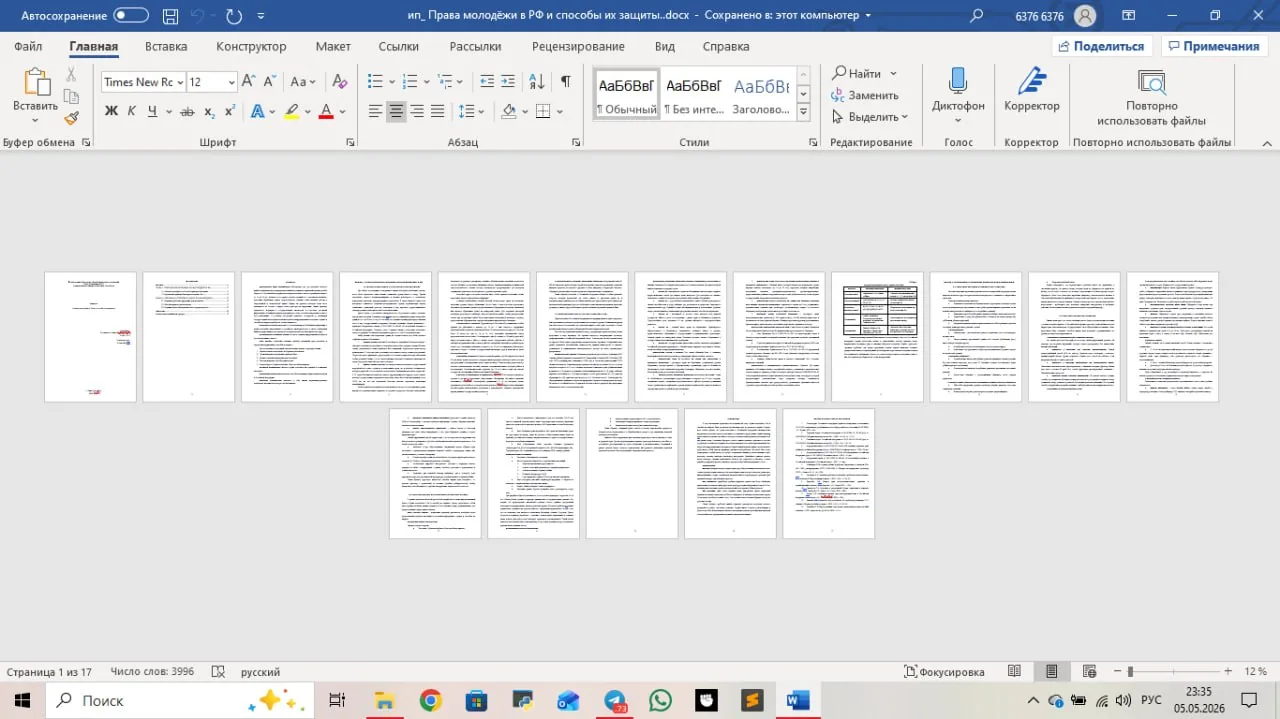Screen dimensions: 1280x719
Task: Open the Вставка ribbon tab
Action: pyautogui.click(x=166, y=46)
